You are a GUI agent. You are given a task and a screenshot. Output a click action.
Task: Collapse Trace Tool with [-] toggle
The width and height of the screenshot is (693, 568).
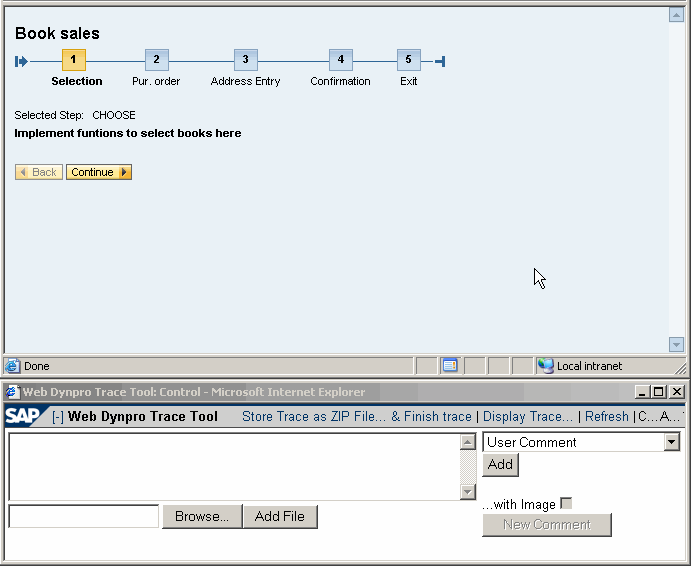coord(57,417)
